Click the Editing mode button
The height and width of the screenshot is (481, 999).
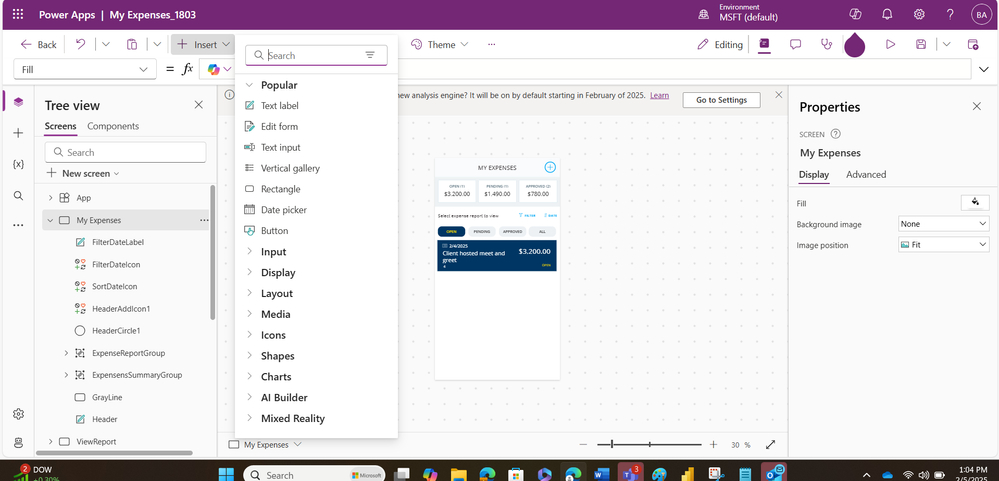[x=720, y=45]
